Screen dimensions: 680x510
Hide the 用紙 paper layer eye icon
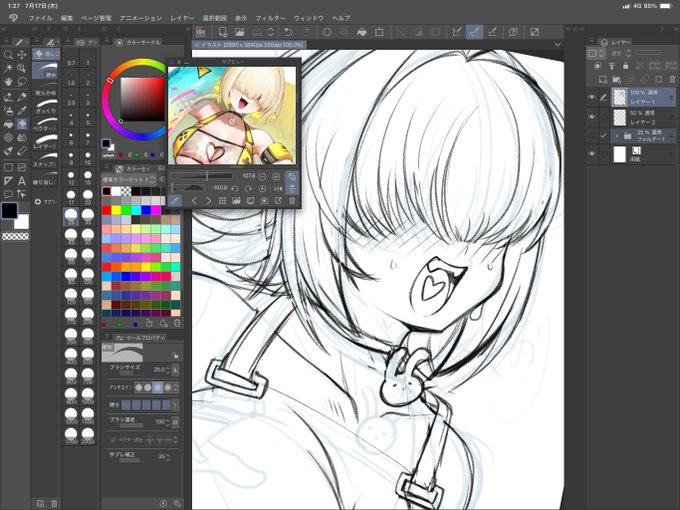592,154
